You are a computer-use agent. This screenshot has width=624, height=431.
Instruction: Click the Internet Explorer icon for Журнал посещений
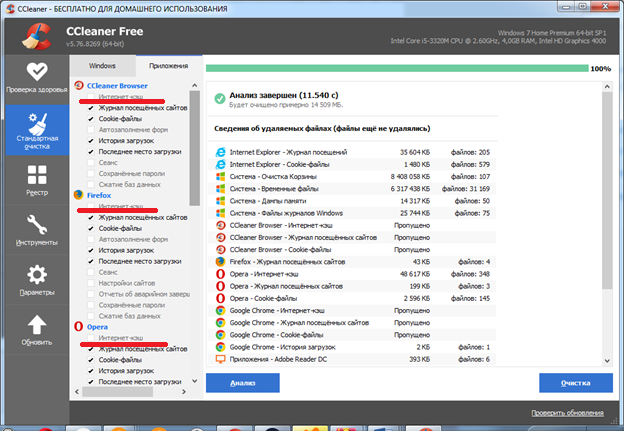coord(220,152)
